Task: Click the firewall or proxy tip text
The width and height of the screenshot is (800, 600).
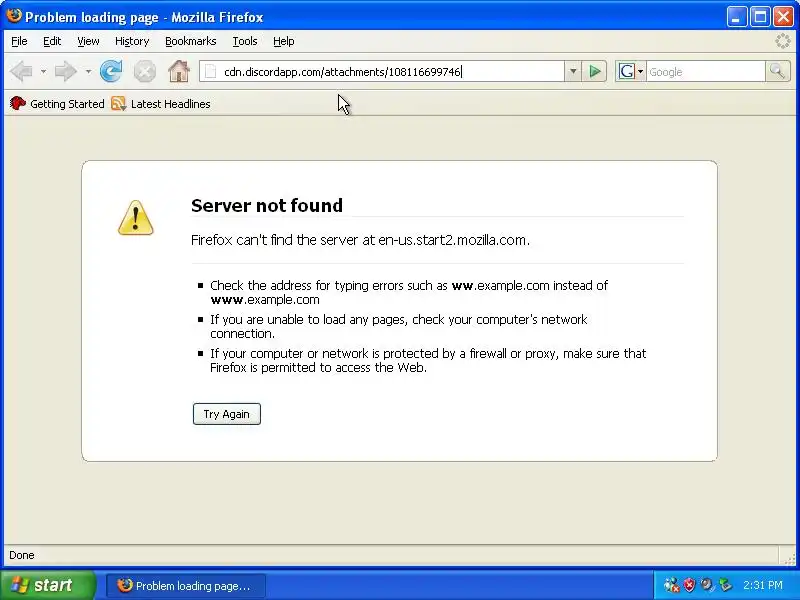Action: coord(428,360)
